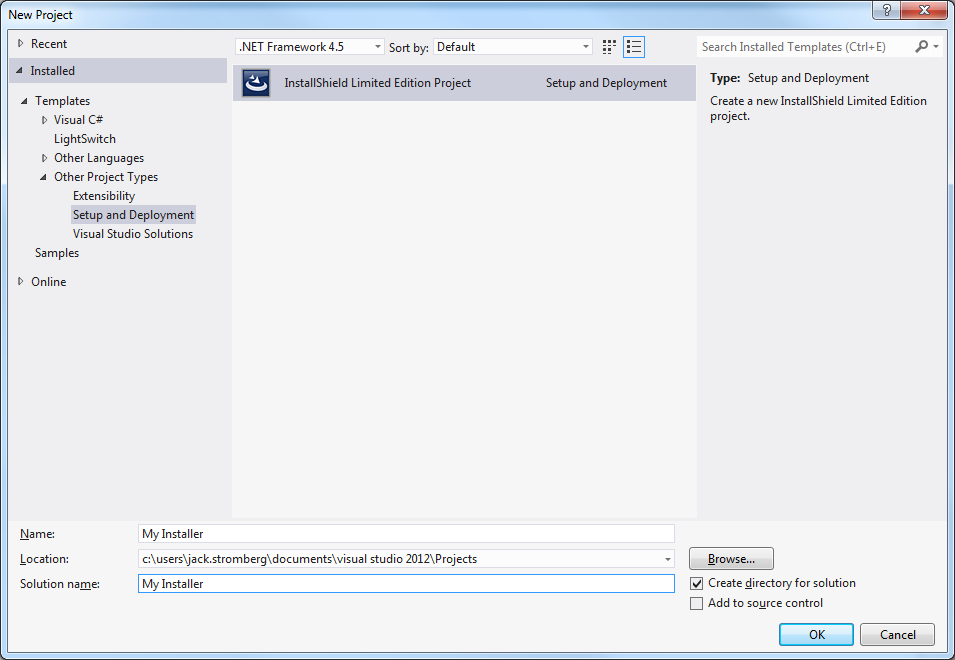Expand the Recent section
955x660 pixels.
(21, 44)
